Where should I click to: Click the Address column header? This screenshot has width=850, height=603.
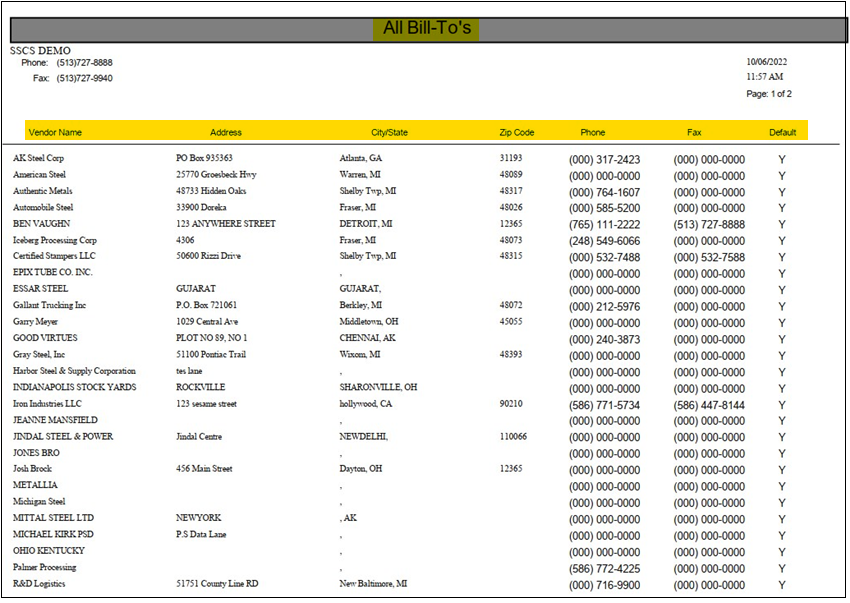pyautogui.click(x=226, y=132)
